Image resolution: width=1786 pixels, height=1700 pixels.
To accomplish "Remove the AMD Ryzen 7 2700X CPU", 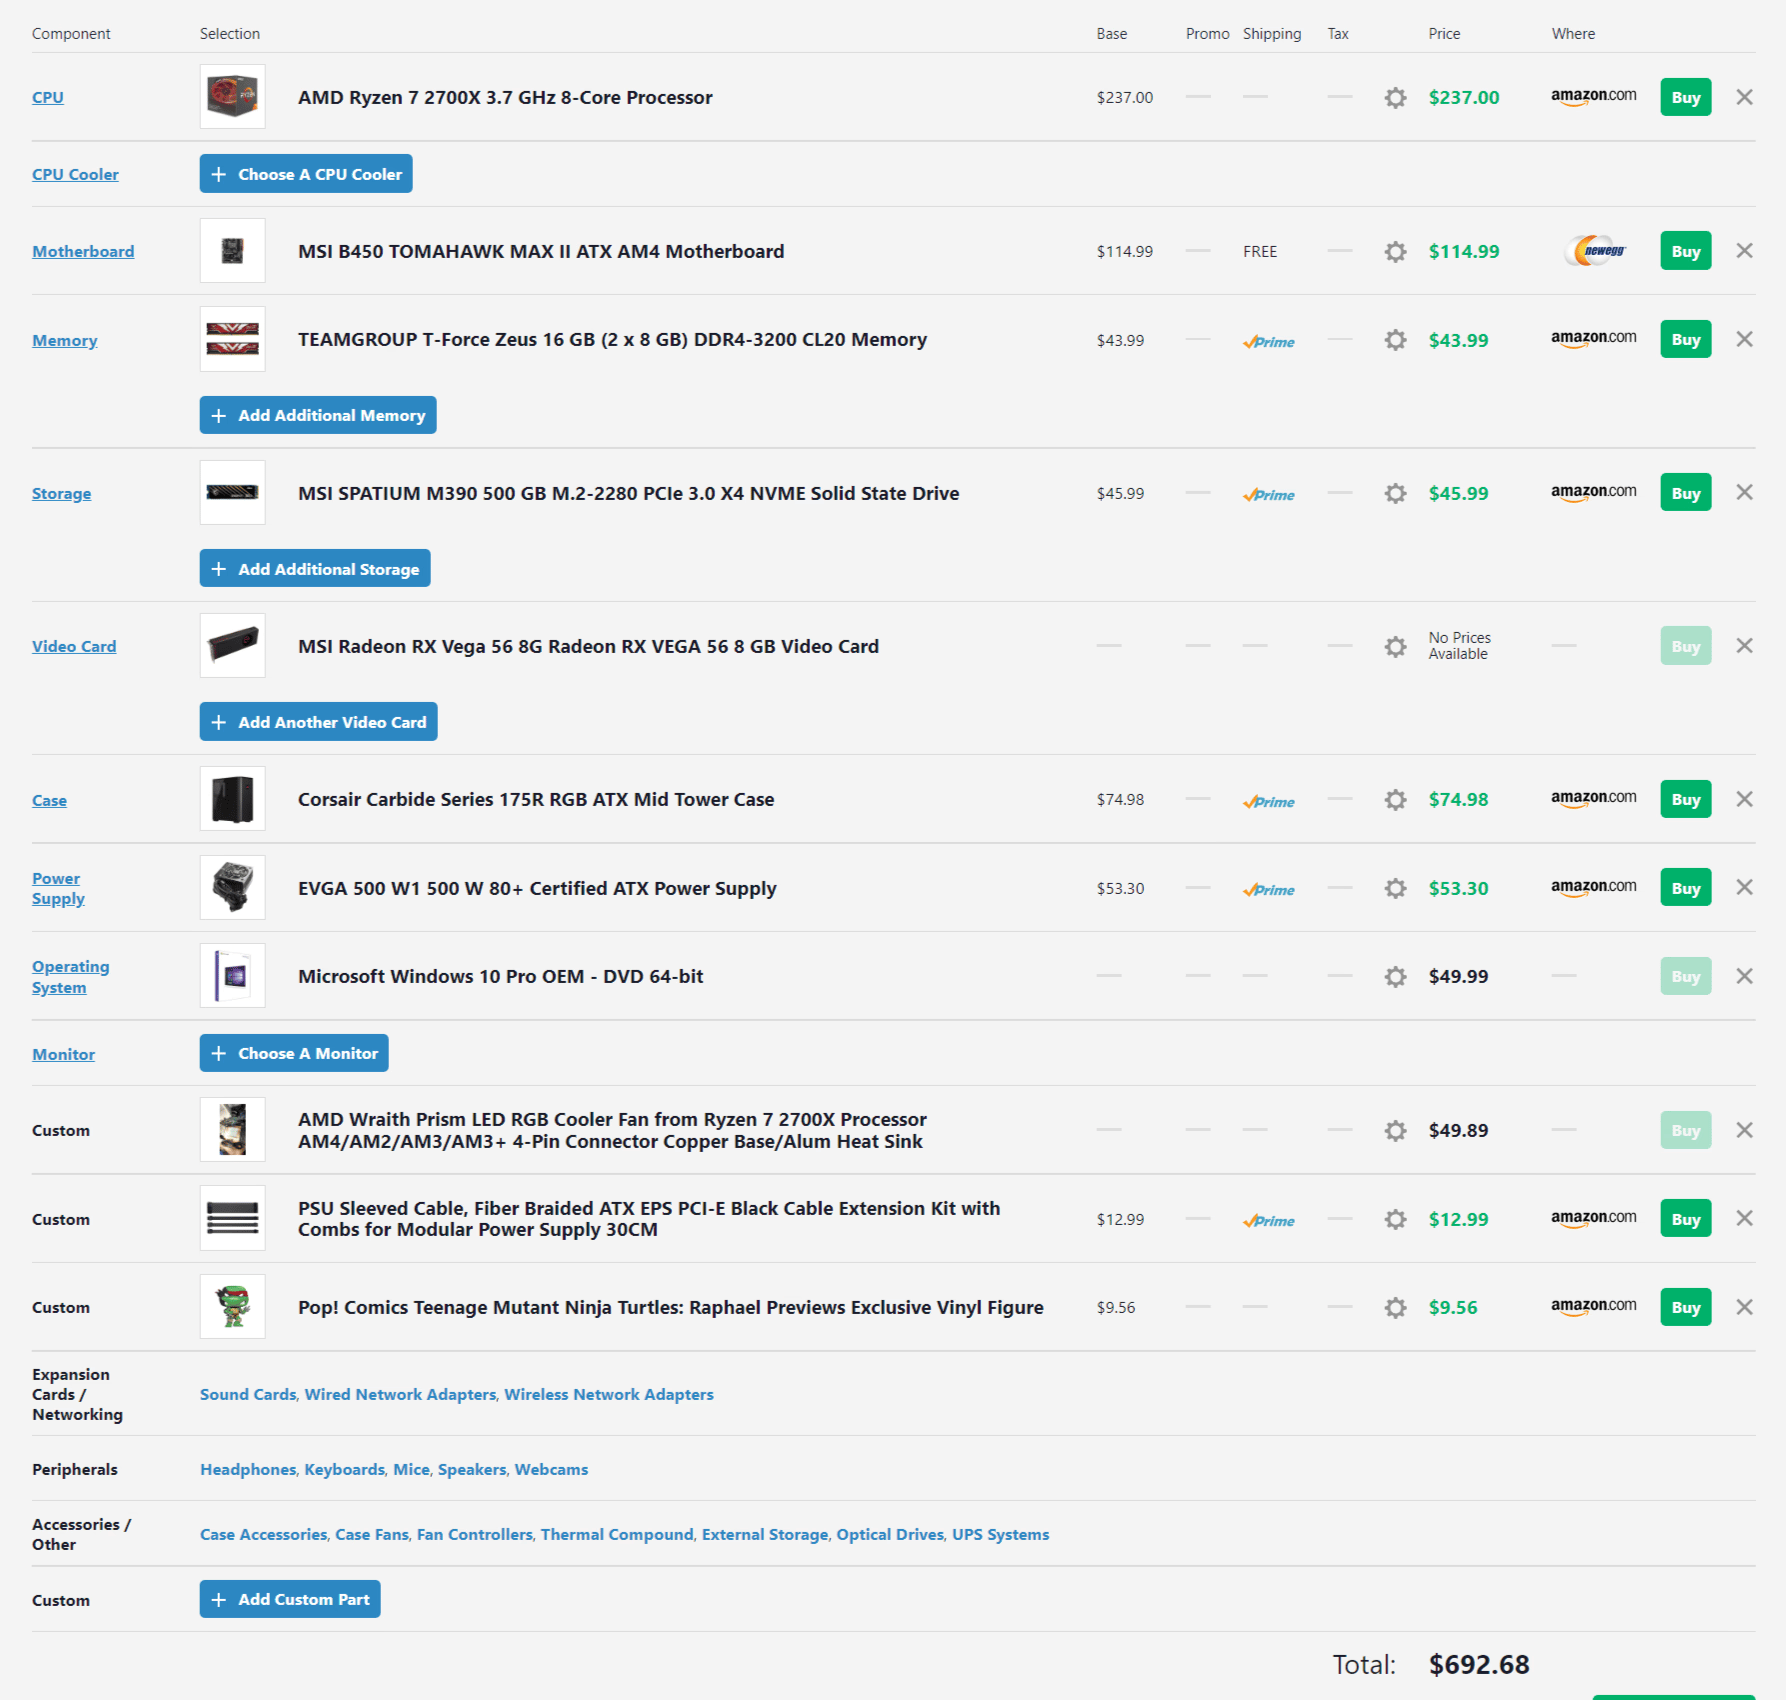I will 1744,97.
